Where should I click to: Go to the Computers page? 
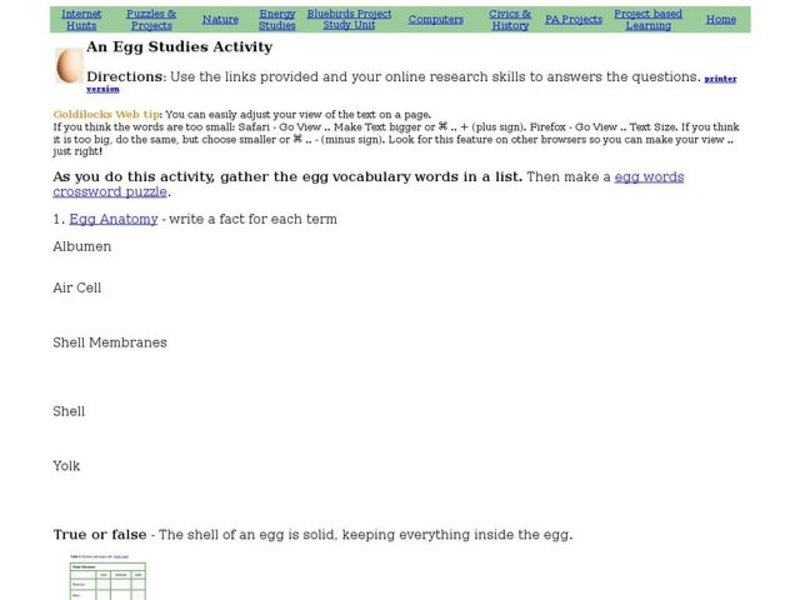pos(435,19)
